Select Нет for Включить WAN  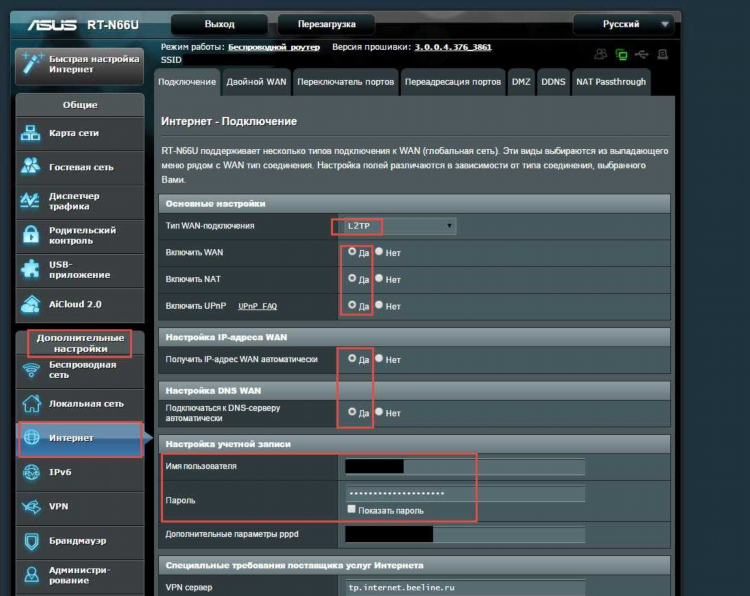[379, 252]
